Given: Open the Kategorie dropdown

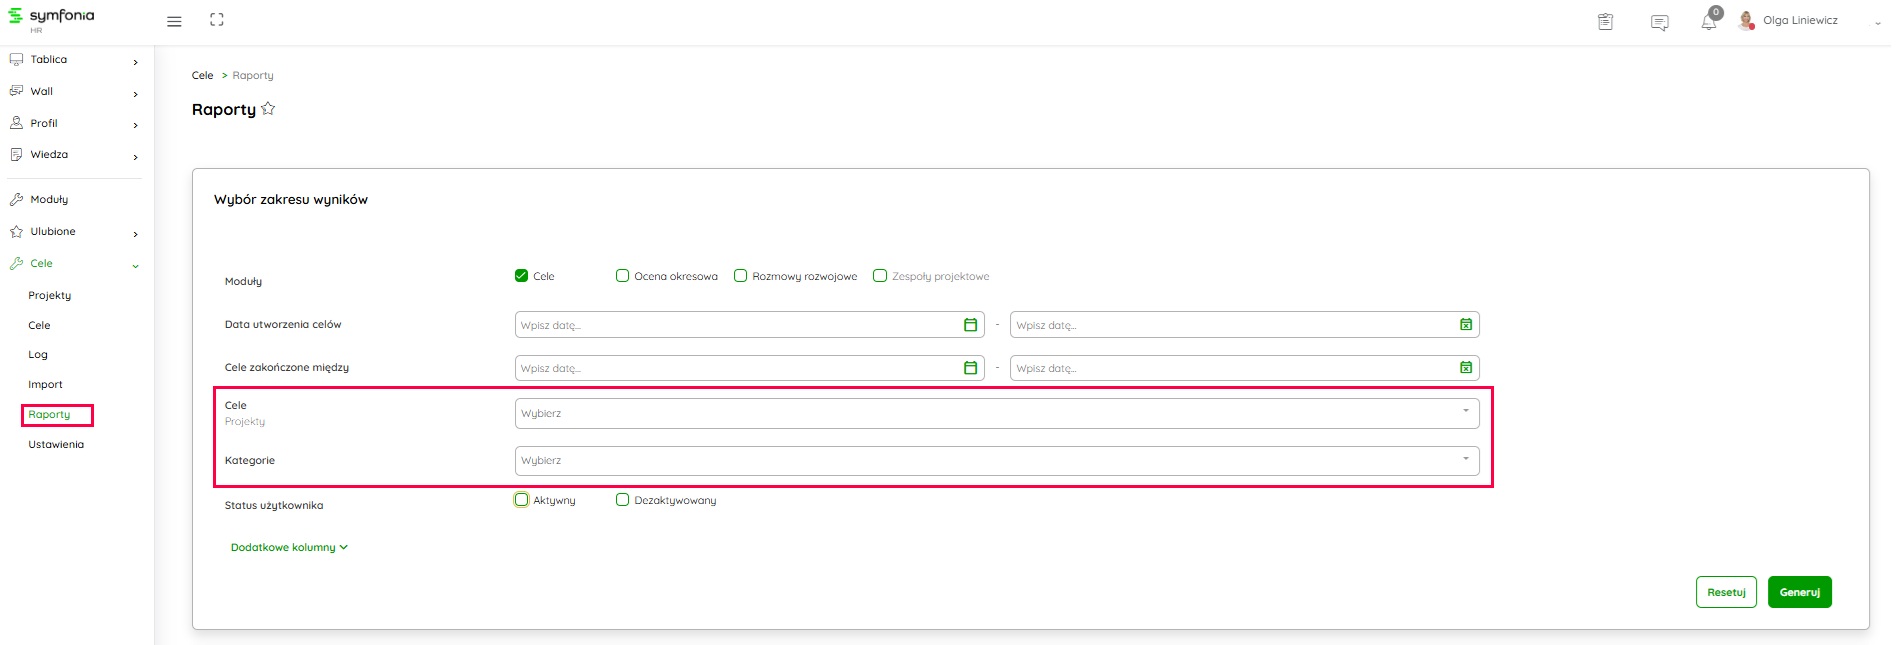Looking at the screenshot, I should point(996,461).
